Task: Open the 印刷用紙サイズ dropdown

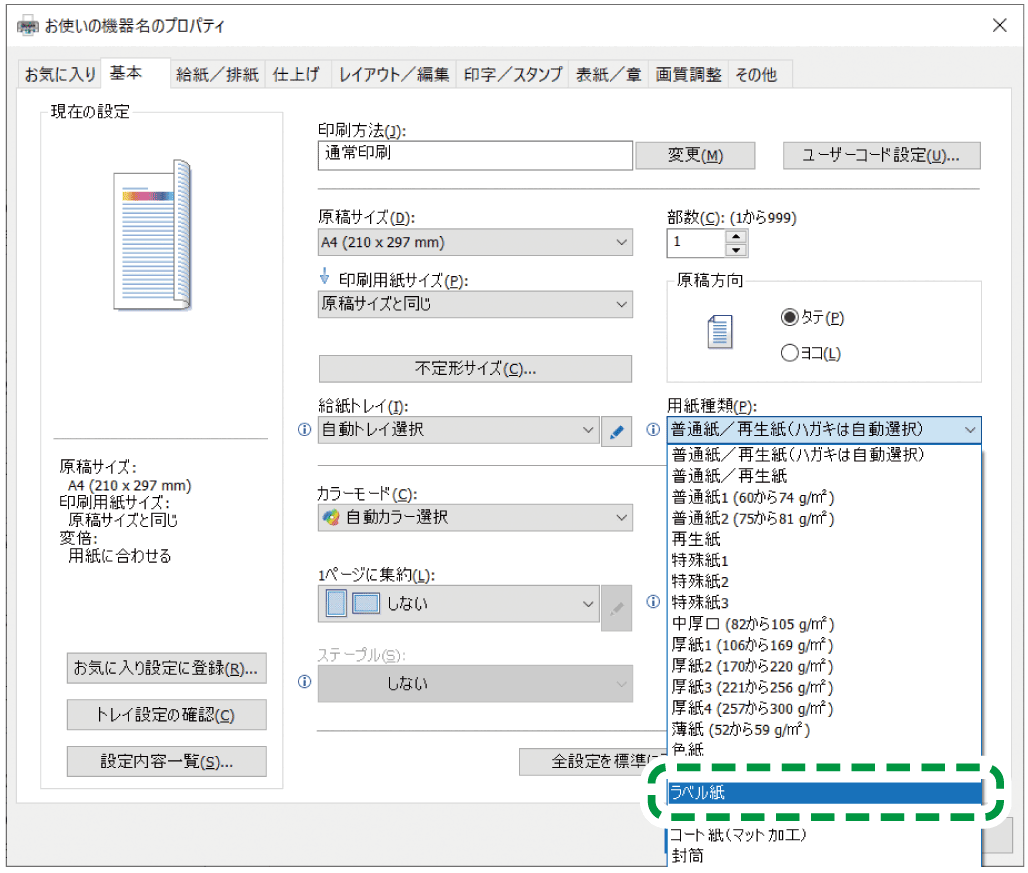Action: click(620, 304)
